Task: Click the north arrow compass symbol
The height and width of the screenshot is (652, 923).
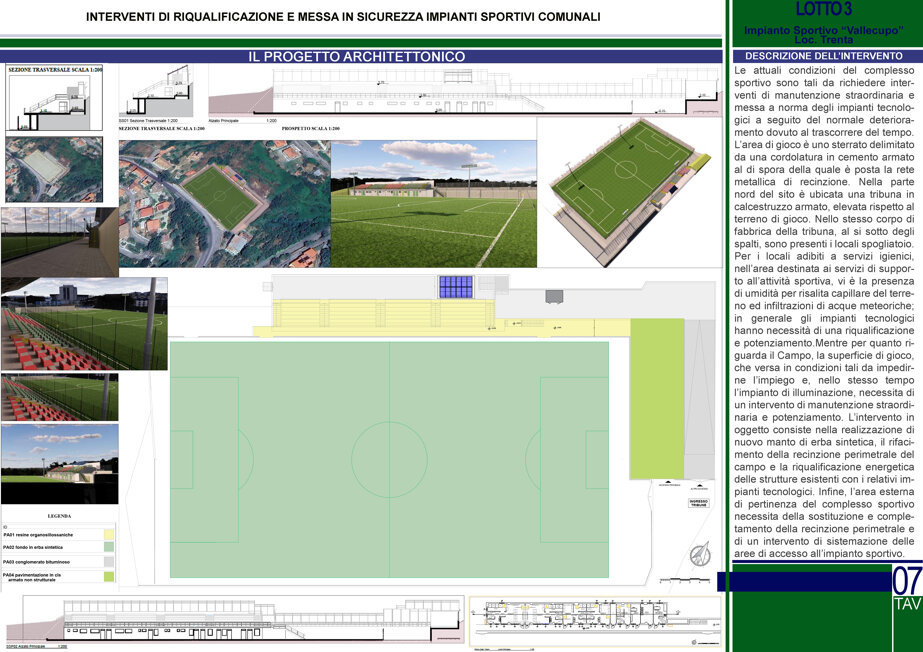Action: (700, 554)
